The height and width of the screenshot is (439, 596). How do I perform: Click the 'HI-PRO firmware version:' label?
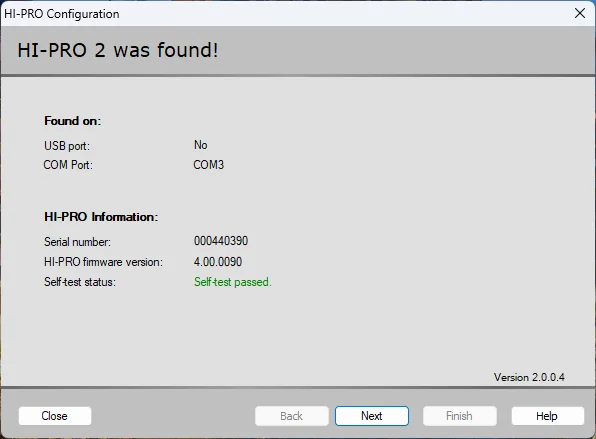point(103,262)
